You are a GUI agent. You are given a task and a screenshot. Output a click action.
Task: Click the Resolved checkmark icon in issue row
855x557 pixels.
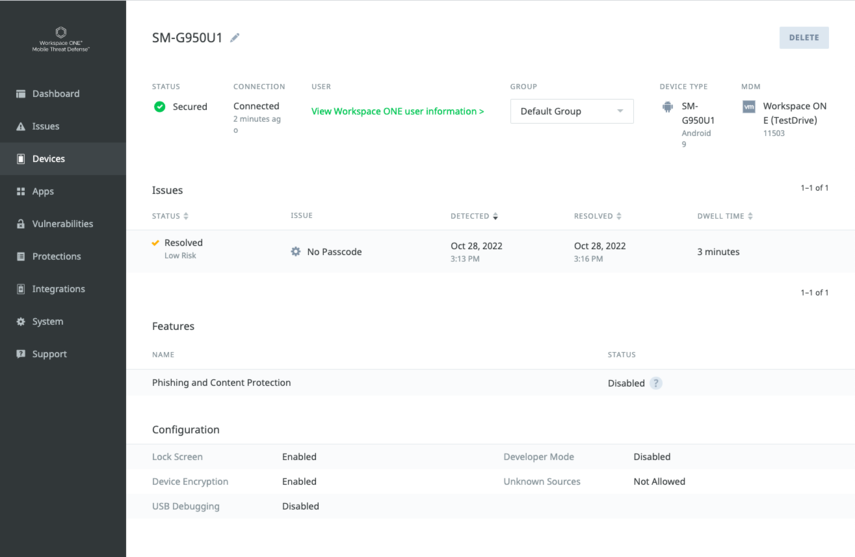coord(155,243)
